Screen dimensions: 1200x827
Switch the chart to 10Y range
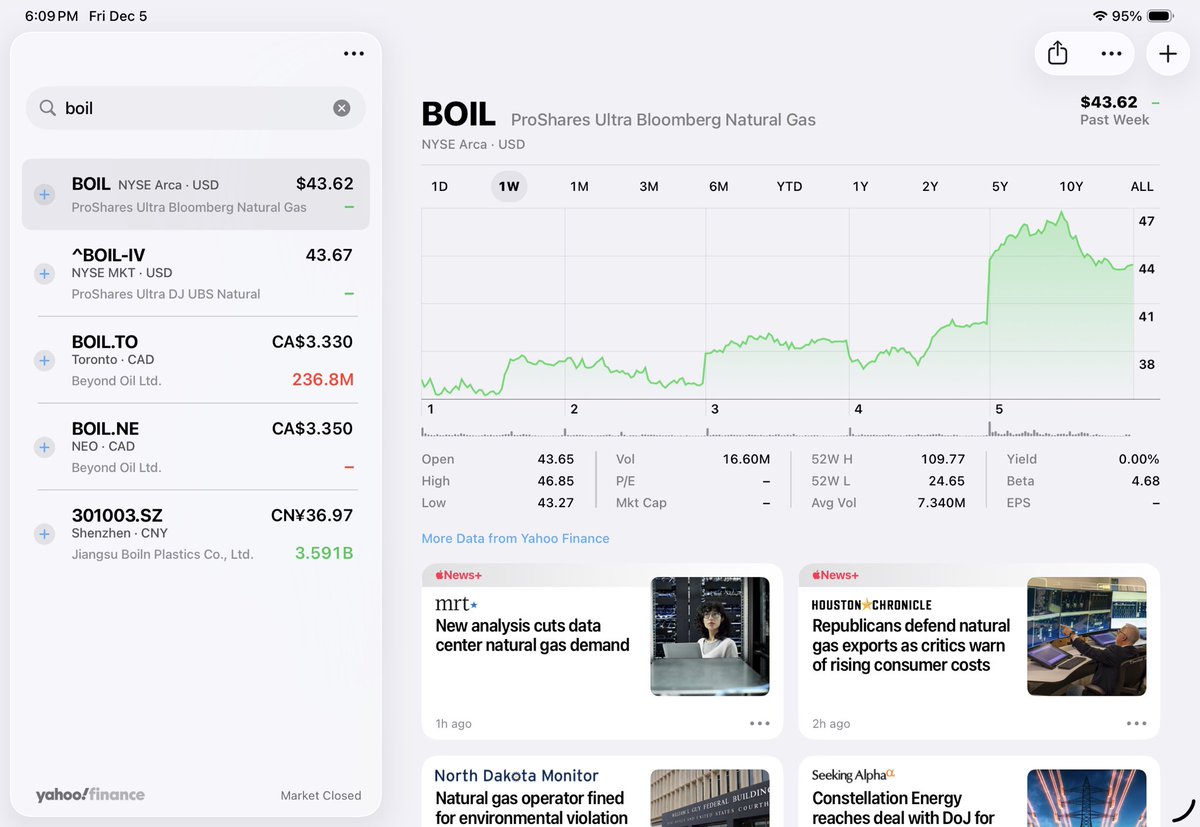tap(1071, 186)
